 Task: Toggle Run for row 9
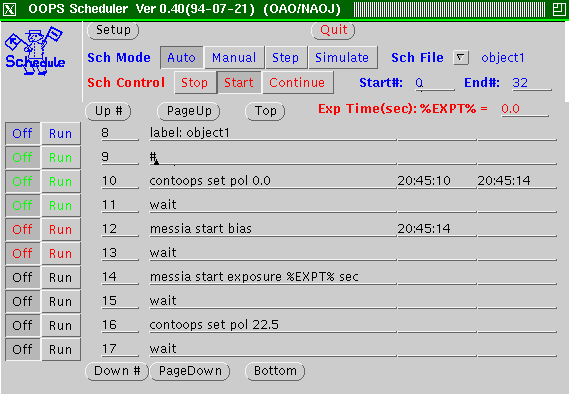(x=61, y=157)
